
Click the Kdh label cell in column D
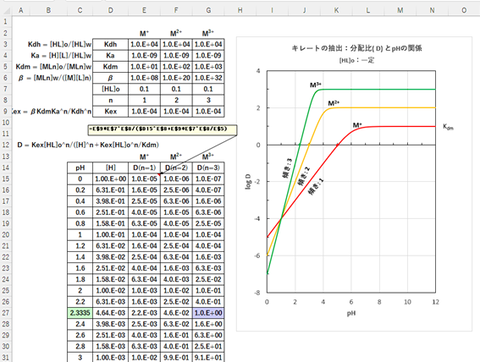(x=110, y=44)
